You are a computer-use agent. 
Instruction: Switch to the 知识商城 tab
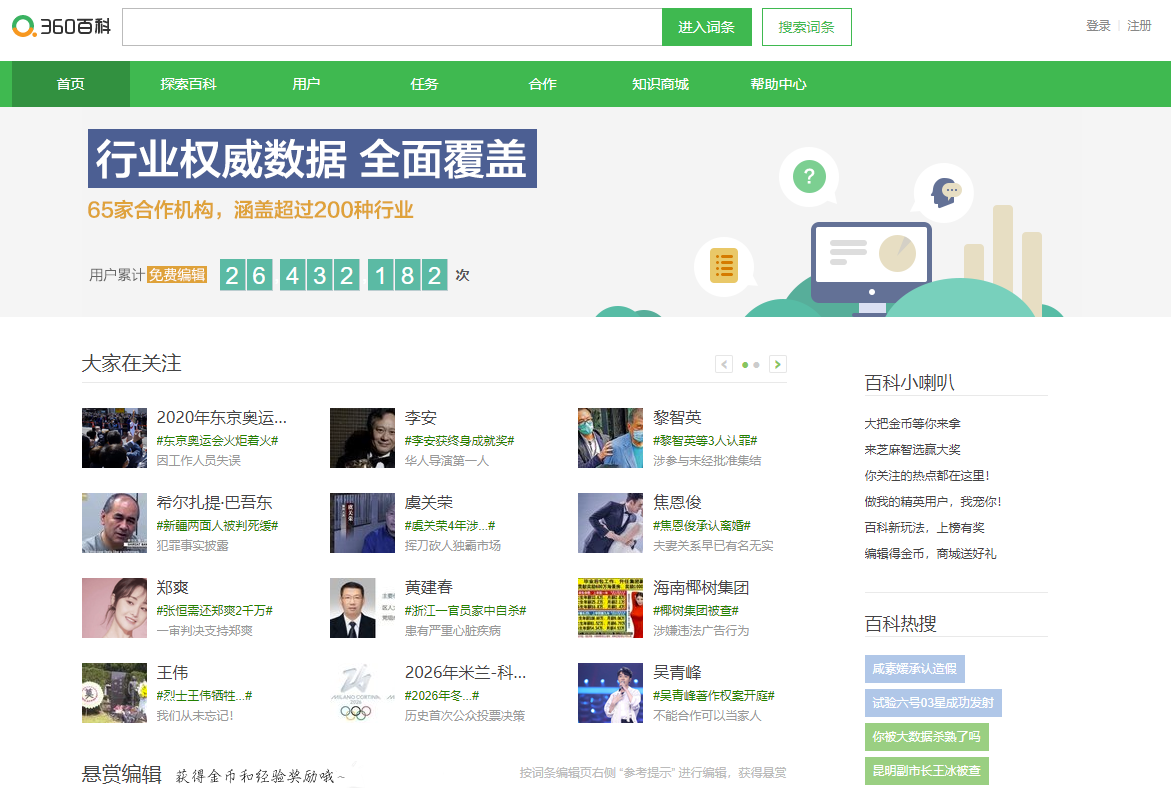point(660,84)
